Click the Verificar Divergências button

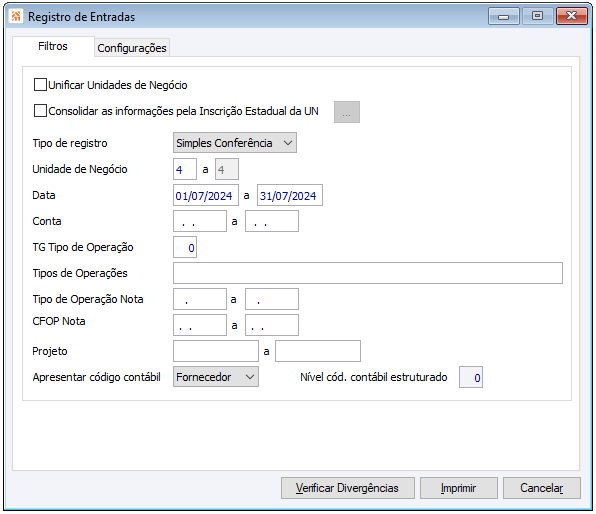(347, 488)
